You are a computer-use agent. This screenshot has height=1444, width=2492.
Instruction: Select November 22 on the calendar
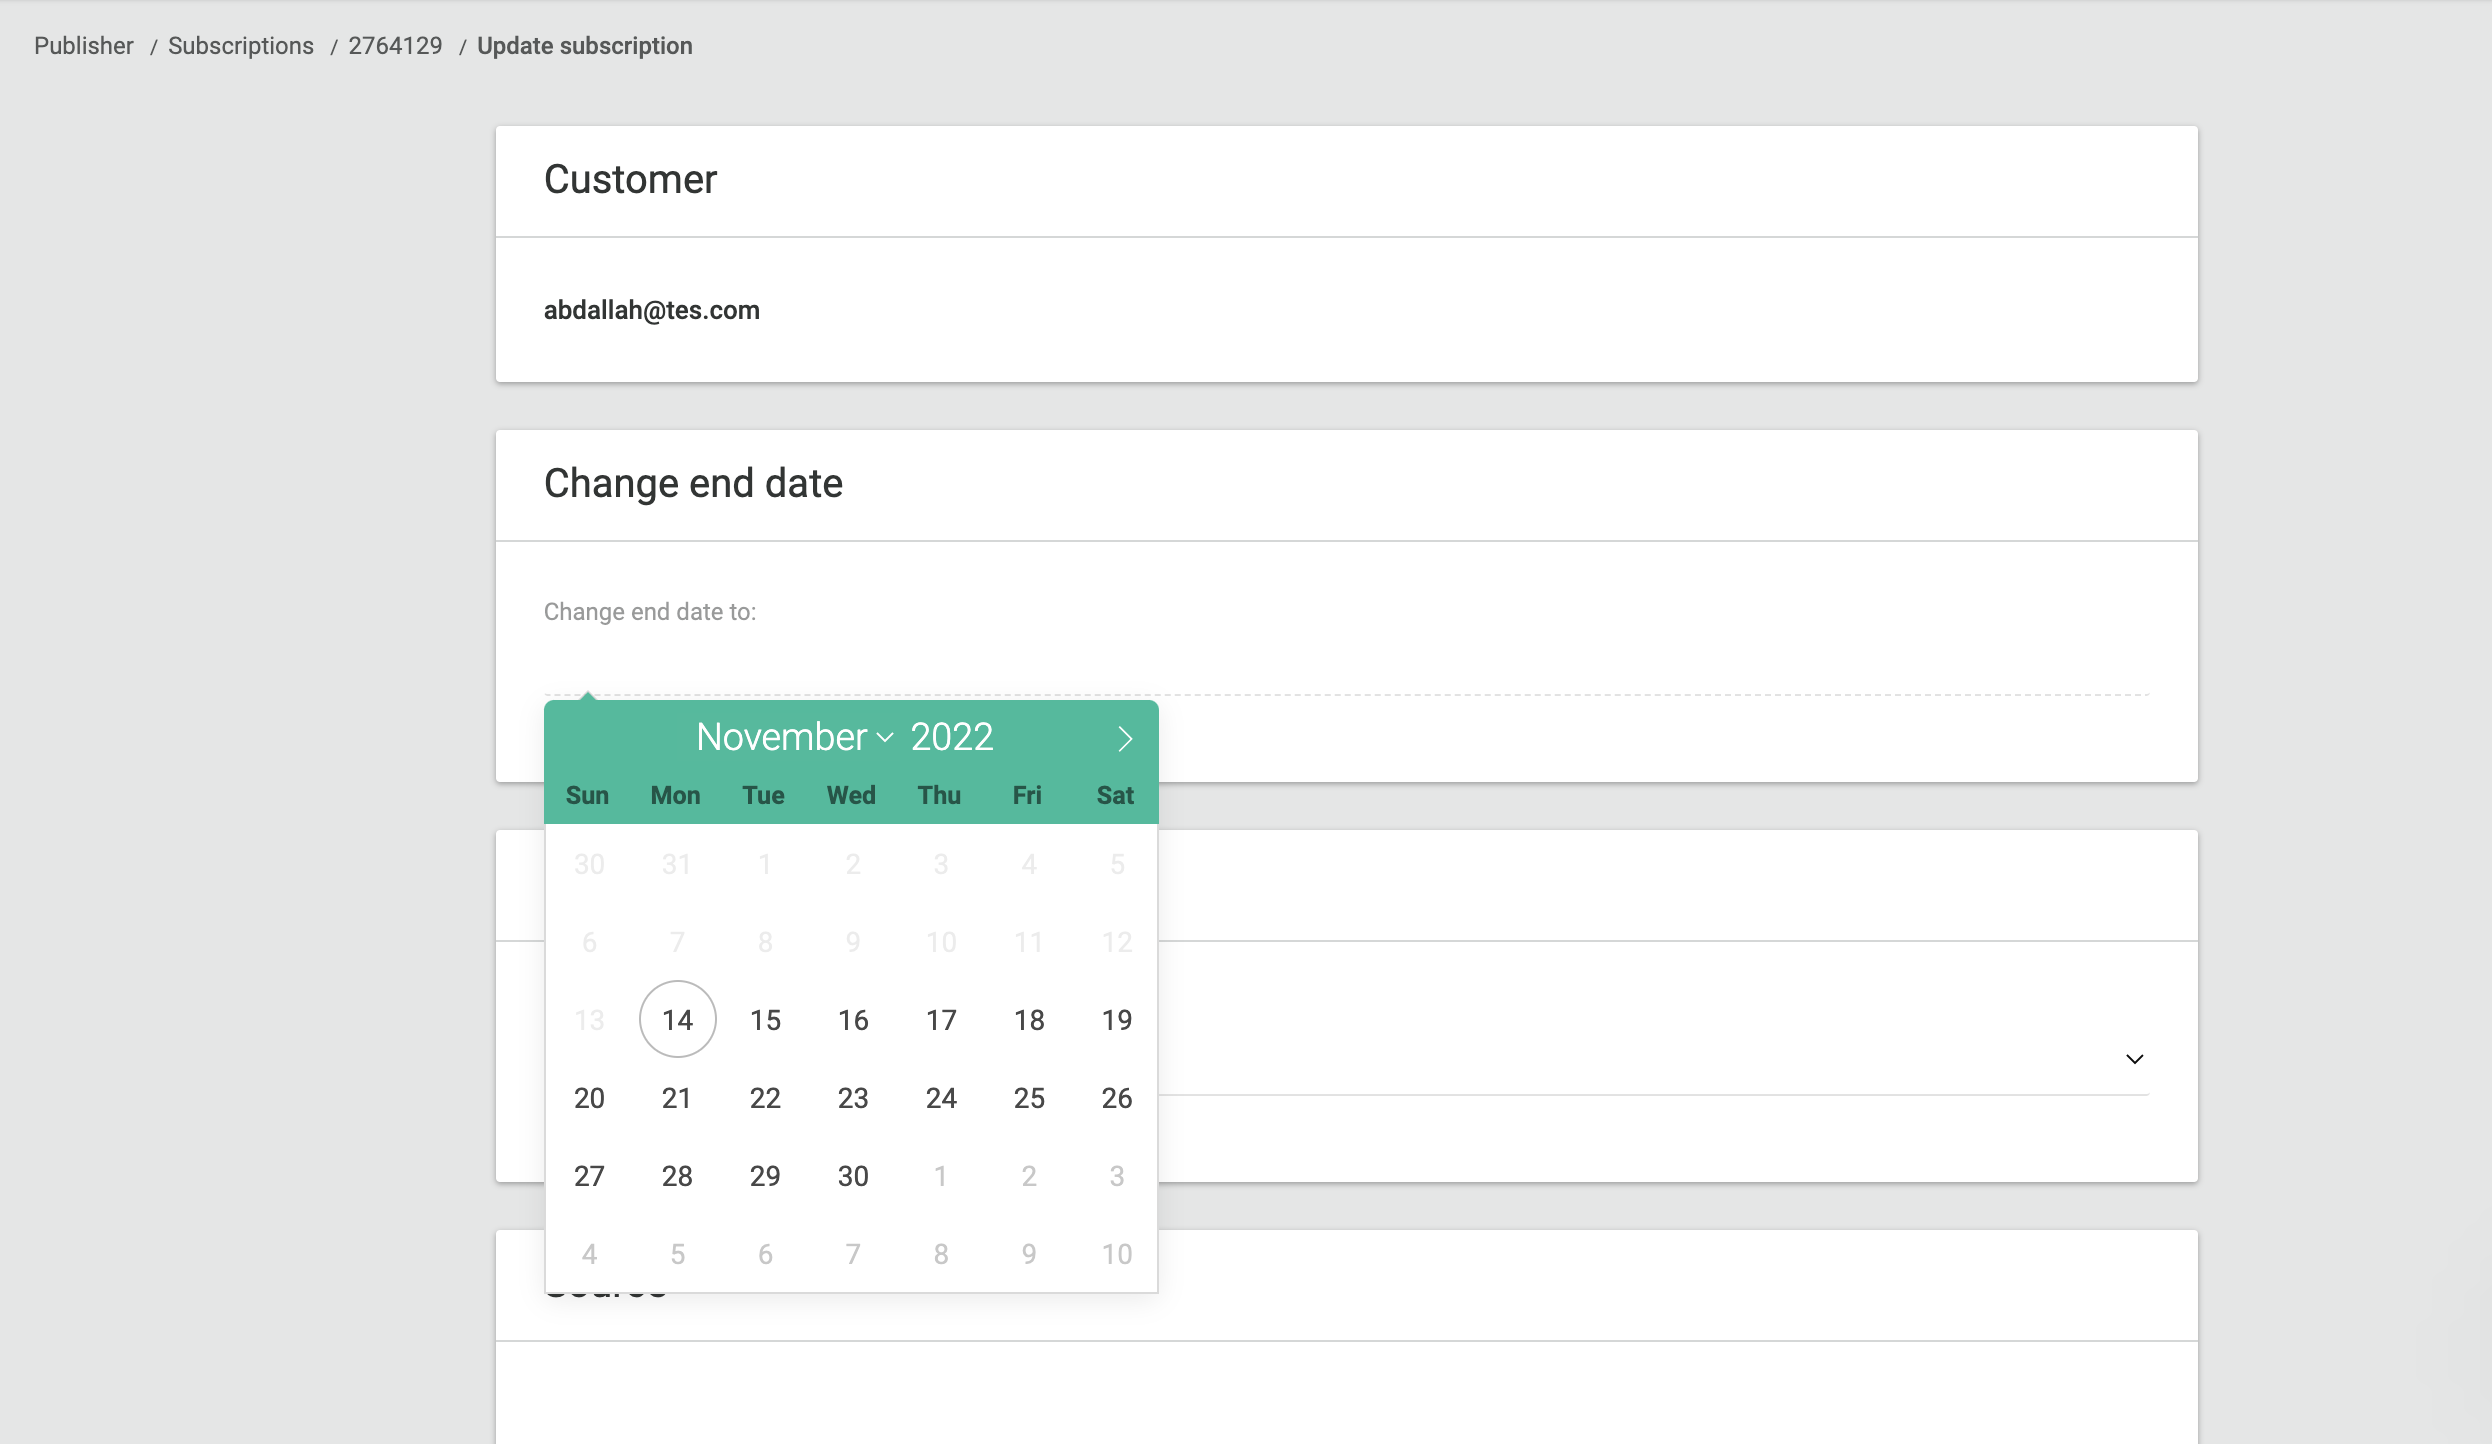(765, 1098)
